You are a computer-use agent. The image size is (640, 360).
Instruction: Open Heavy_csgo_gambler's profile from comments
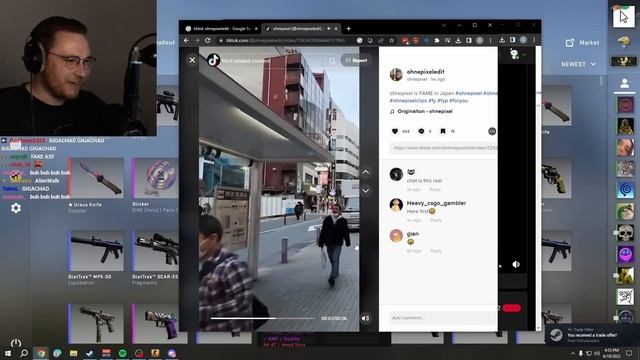(436, 203)
